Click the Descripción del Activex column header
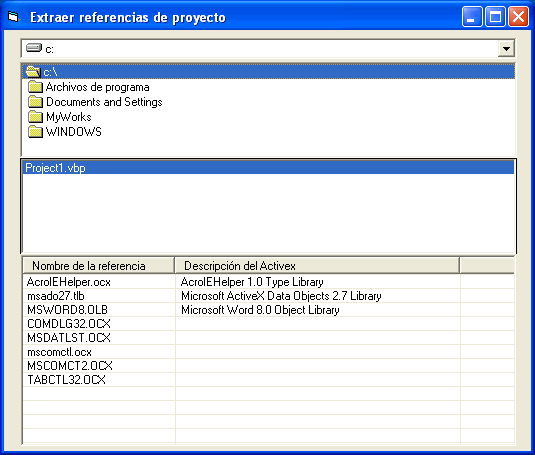 [x=317, y=265]
